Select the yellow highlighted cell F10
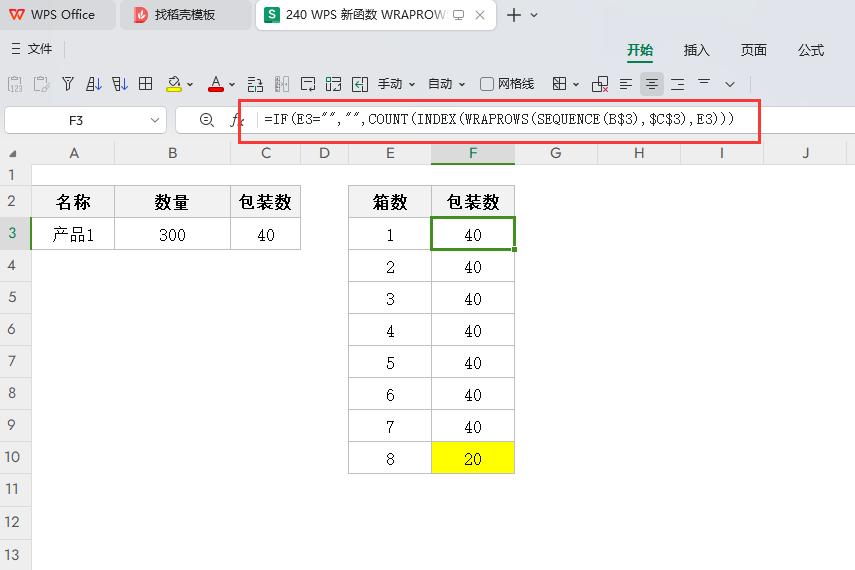 473,458
